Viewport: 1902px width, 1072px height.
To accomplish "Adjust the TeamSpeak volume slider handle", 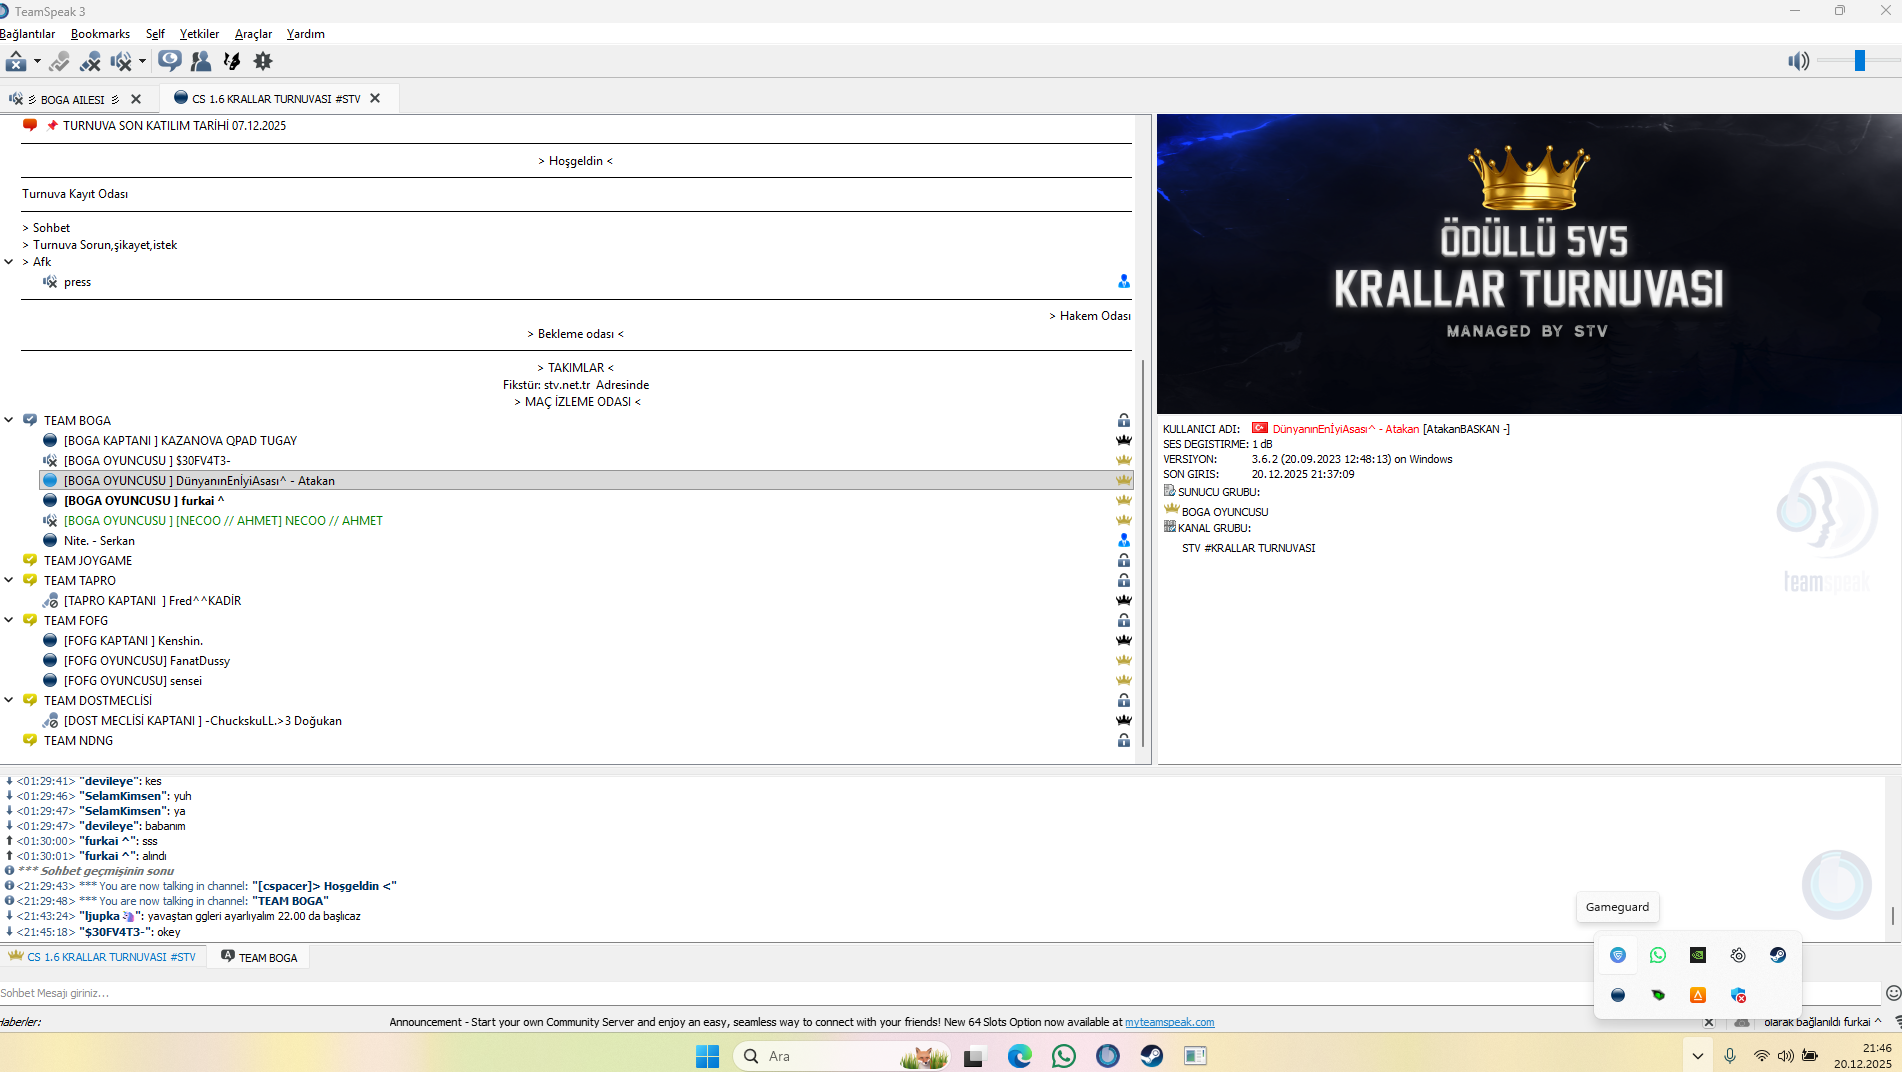I will pyautogui.click(x=1859, y=61).
